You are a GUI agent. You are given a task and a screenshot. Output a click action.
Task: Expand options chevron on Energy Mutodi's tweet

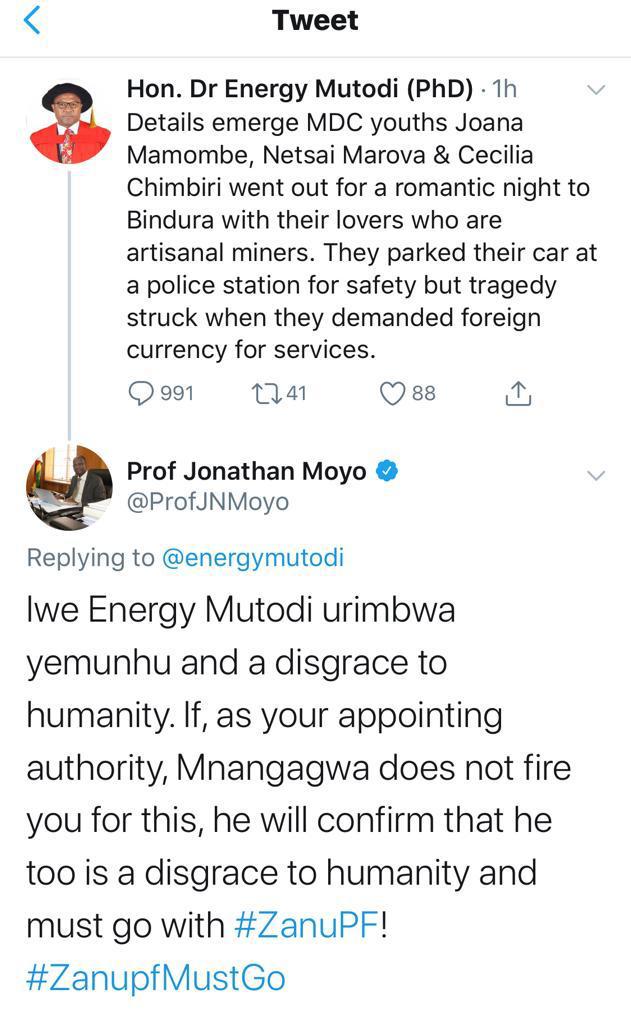[x=595, y=90]
